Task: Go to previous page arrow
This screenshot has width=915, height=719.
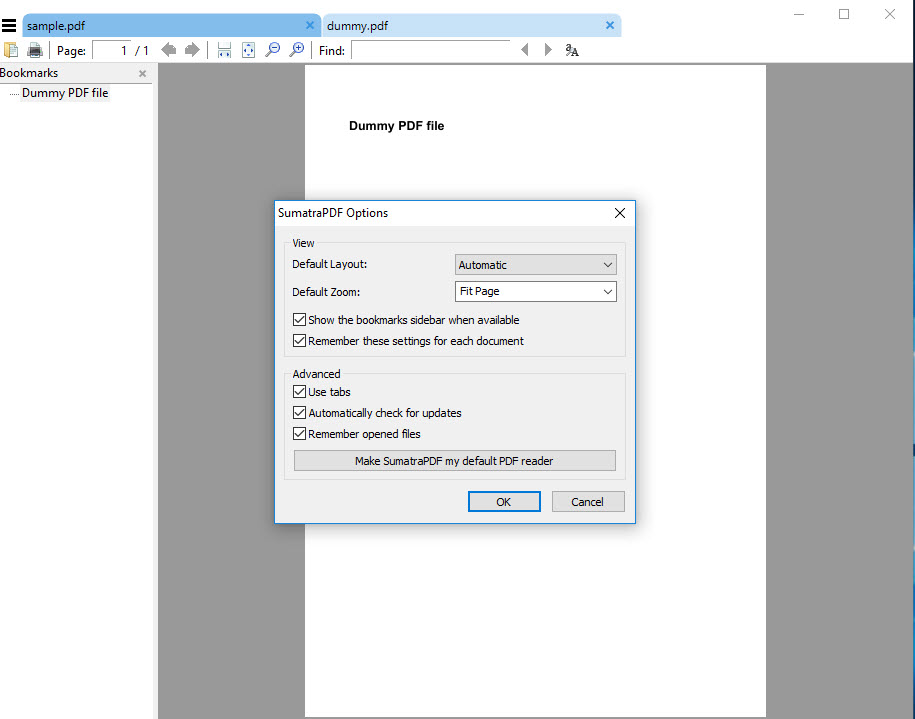Action: (x=169, y=50)
